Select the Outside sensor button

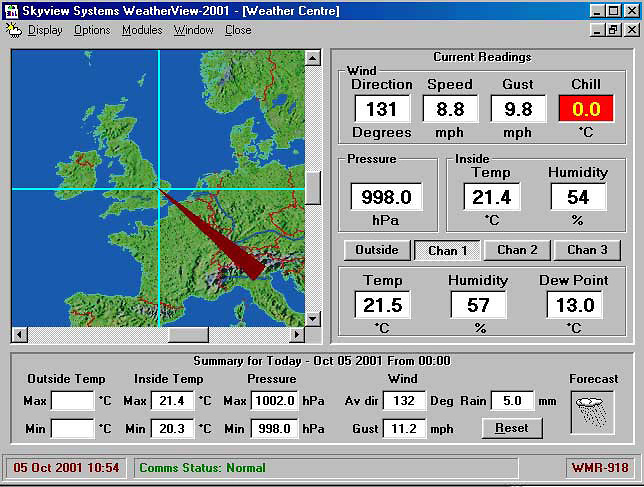[377, 250]
